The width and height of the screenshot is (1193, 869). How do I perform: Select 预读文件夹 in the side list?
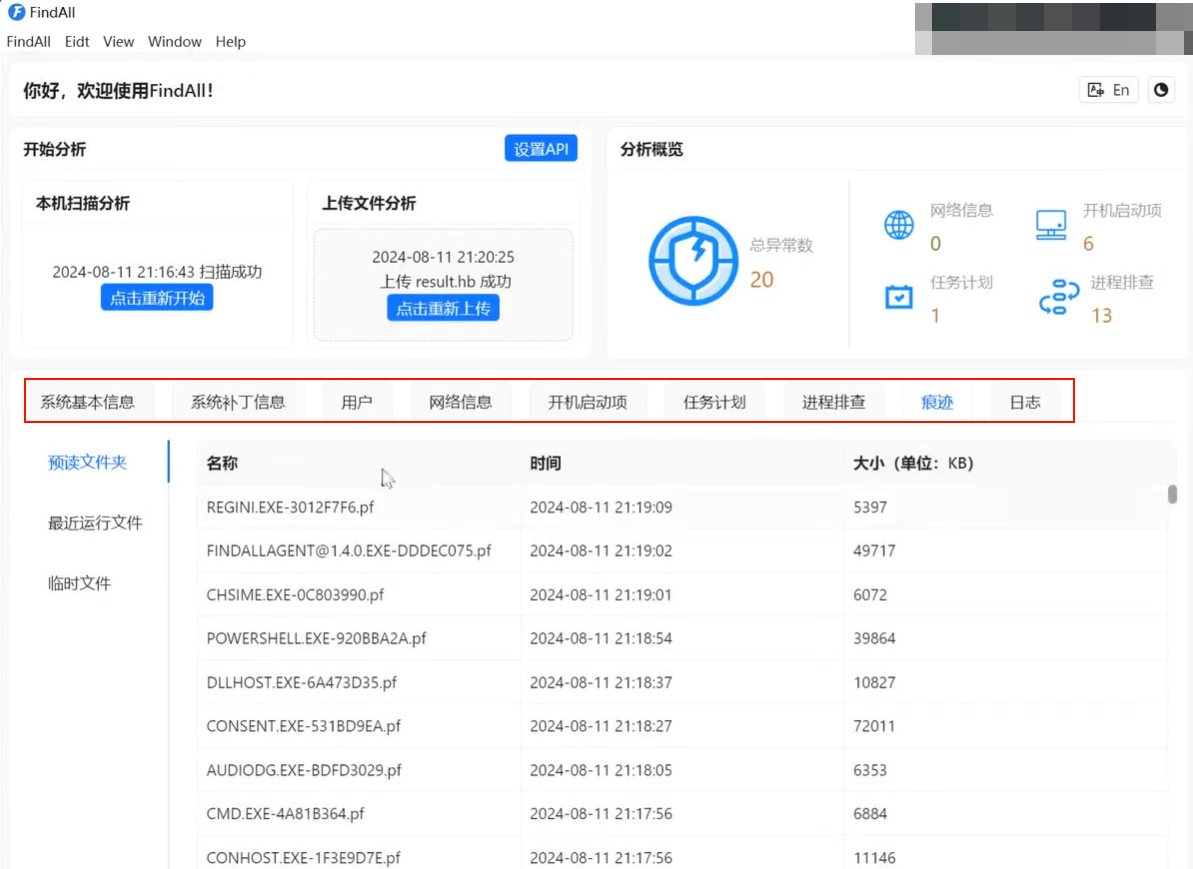tap(87, 462)
